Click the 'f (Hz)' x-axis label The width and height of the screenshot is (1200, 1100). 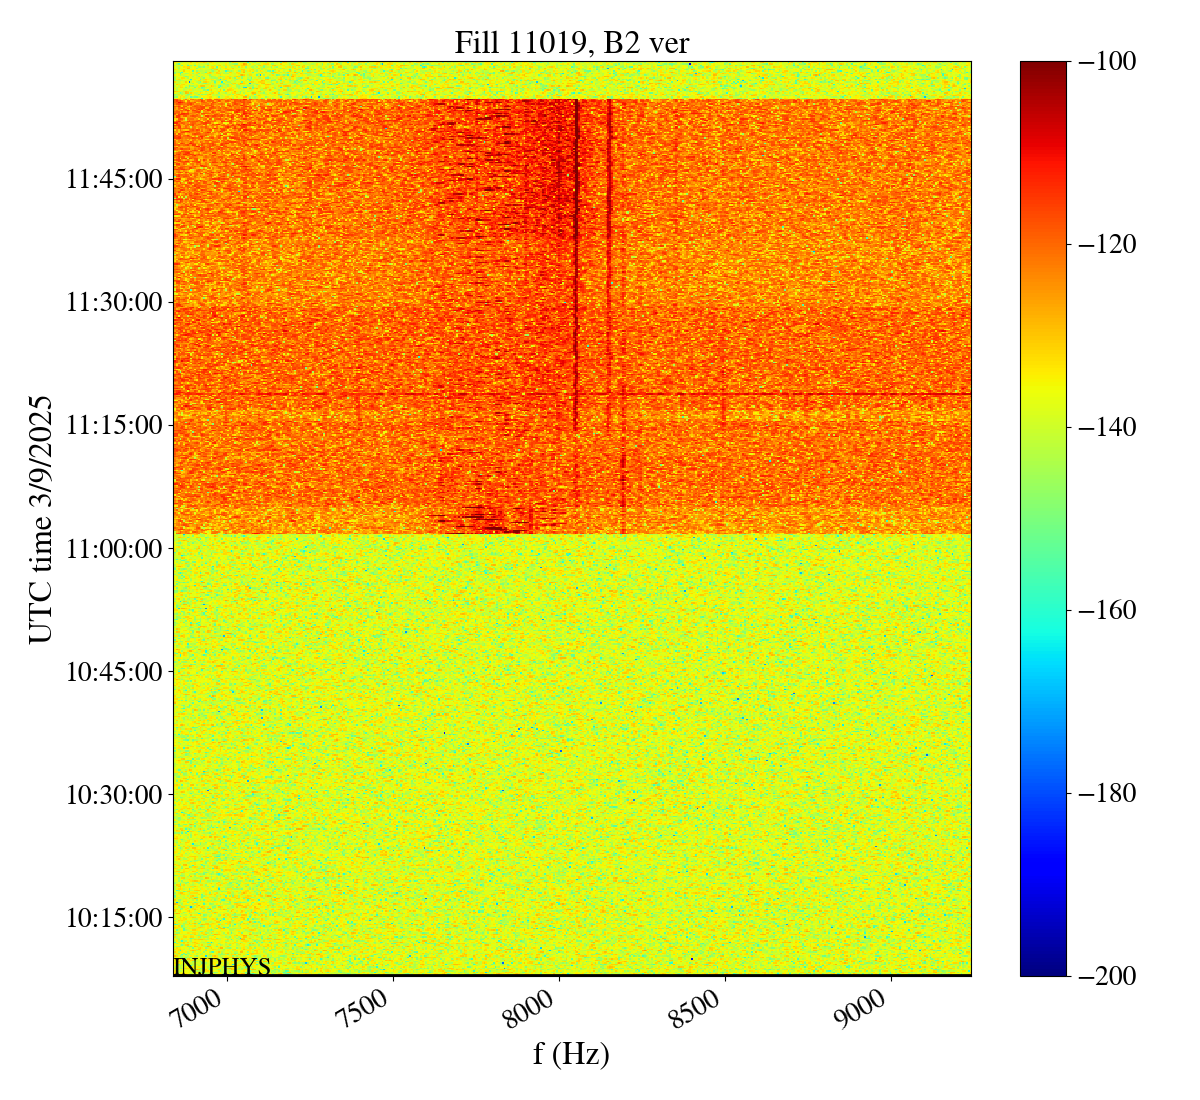tap(571, 1053)
